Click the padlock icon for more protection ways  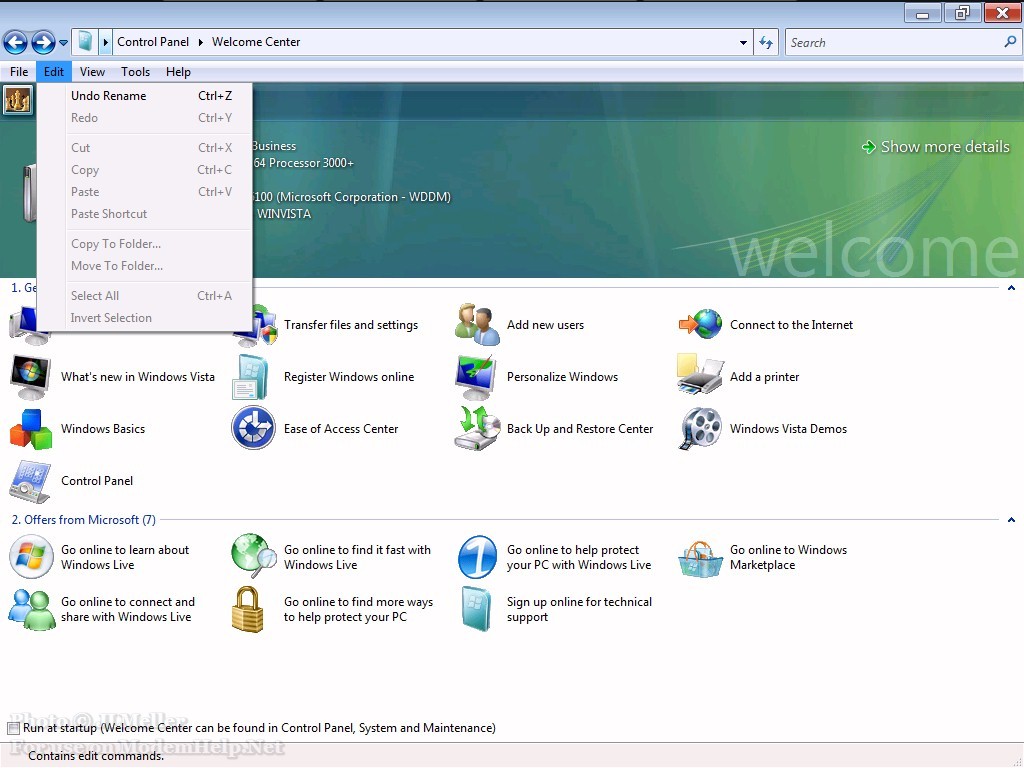248,609
